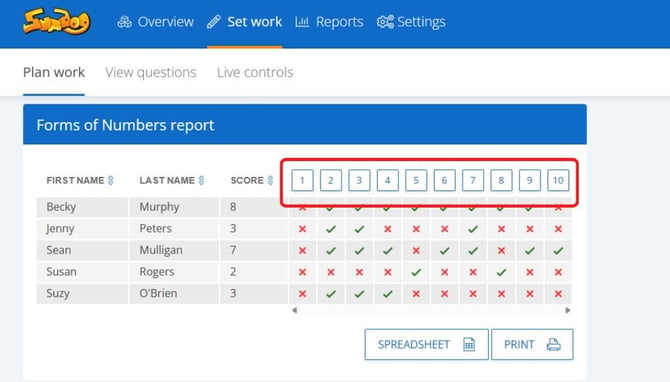Open question 3 details
This screenshot has width=670, height=382.
[359, 180]
